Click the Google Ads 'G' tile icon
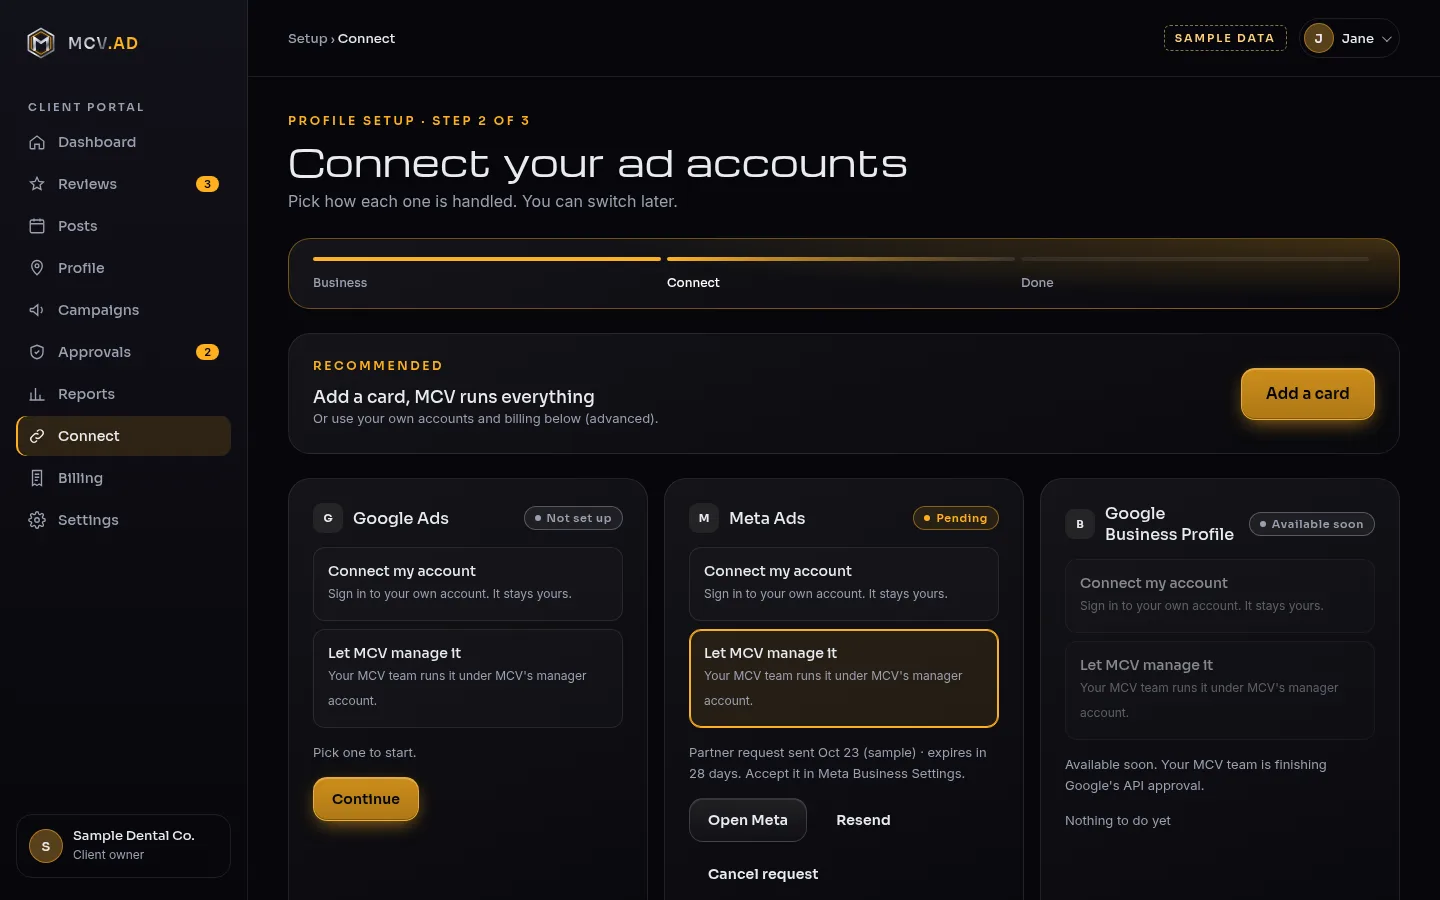 pos(328,518)
